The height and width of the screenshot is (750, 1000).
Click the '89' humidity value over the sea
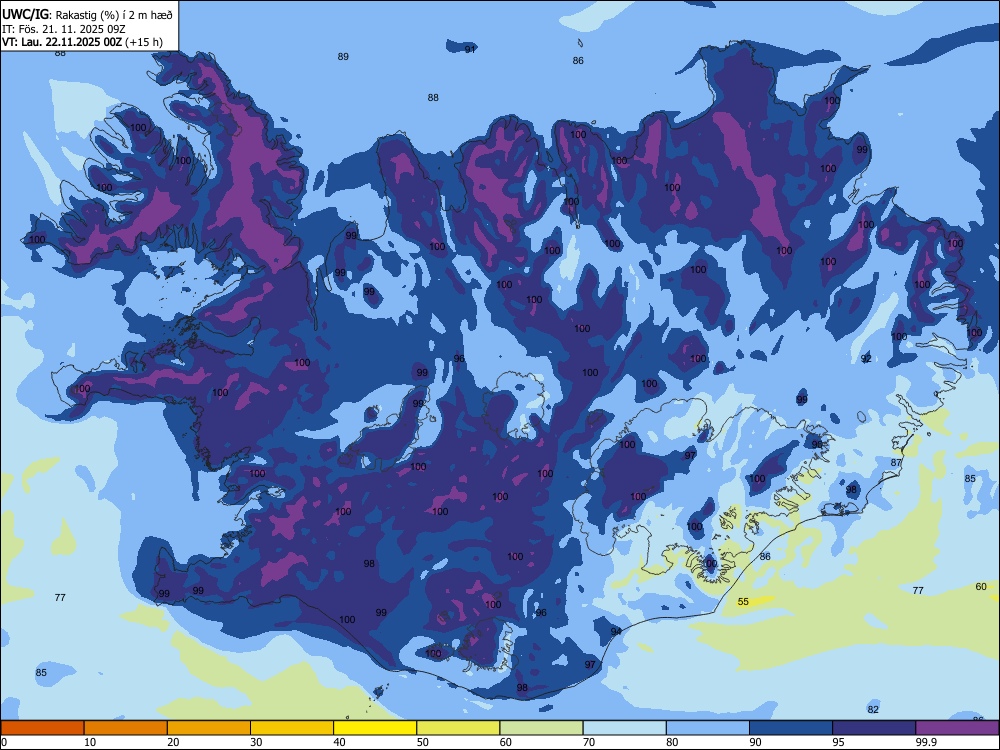343,57
